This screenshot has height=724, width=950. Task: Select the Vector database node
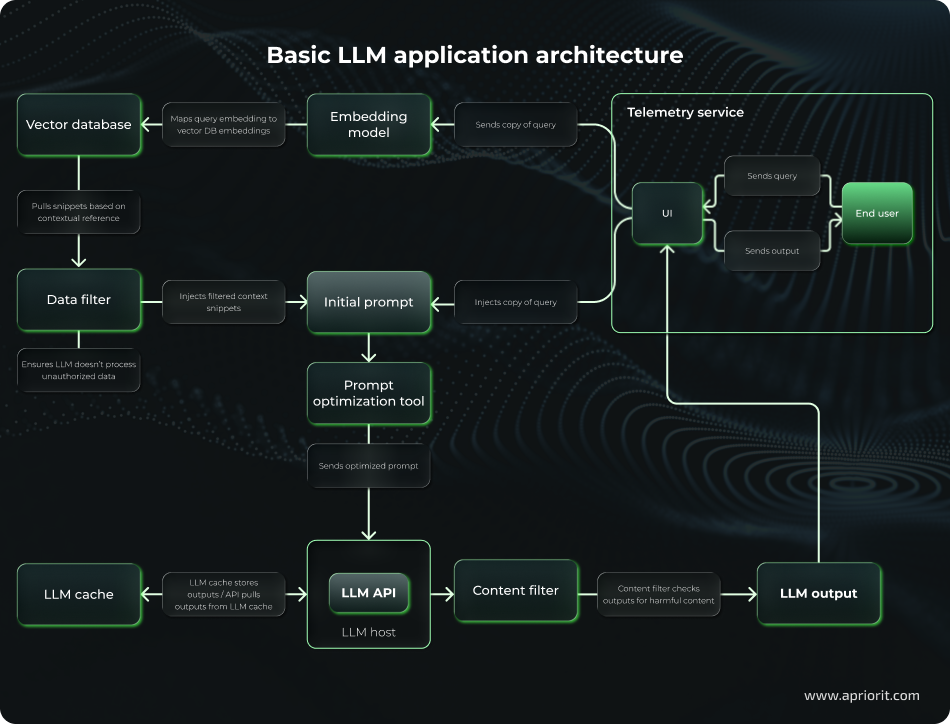pyautogui.click(x=79, y=125)
